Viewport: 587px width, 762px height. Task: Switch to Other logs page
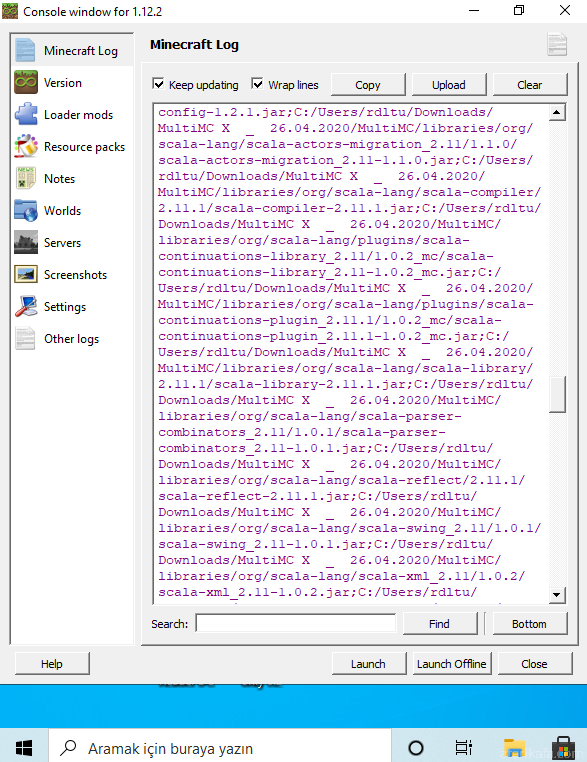coord(72,339)
